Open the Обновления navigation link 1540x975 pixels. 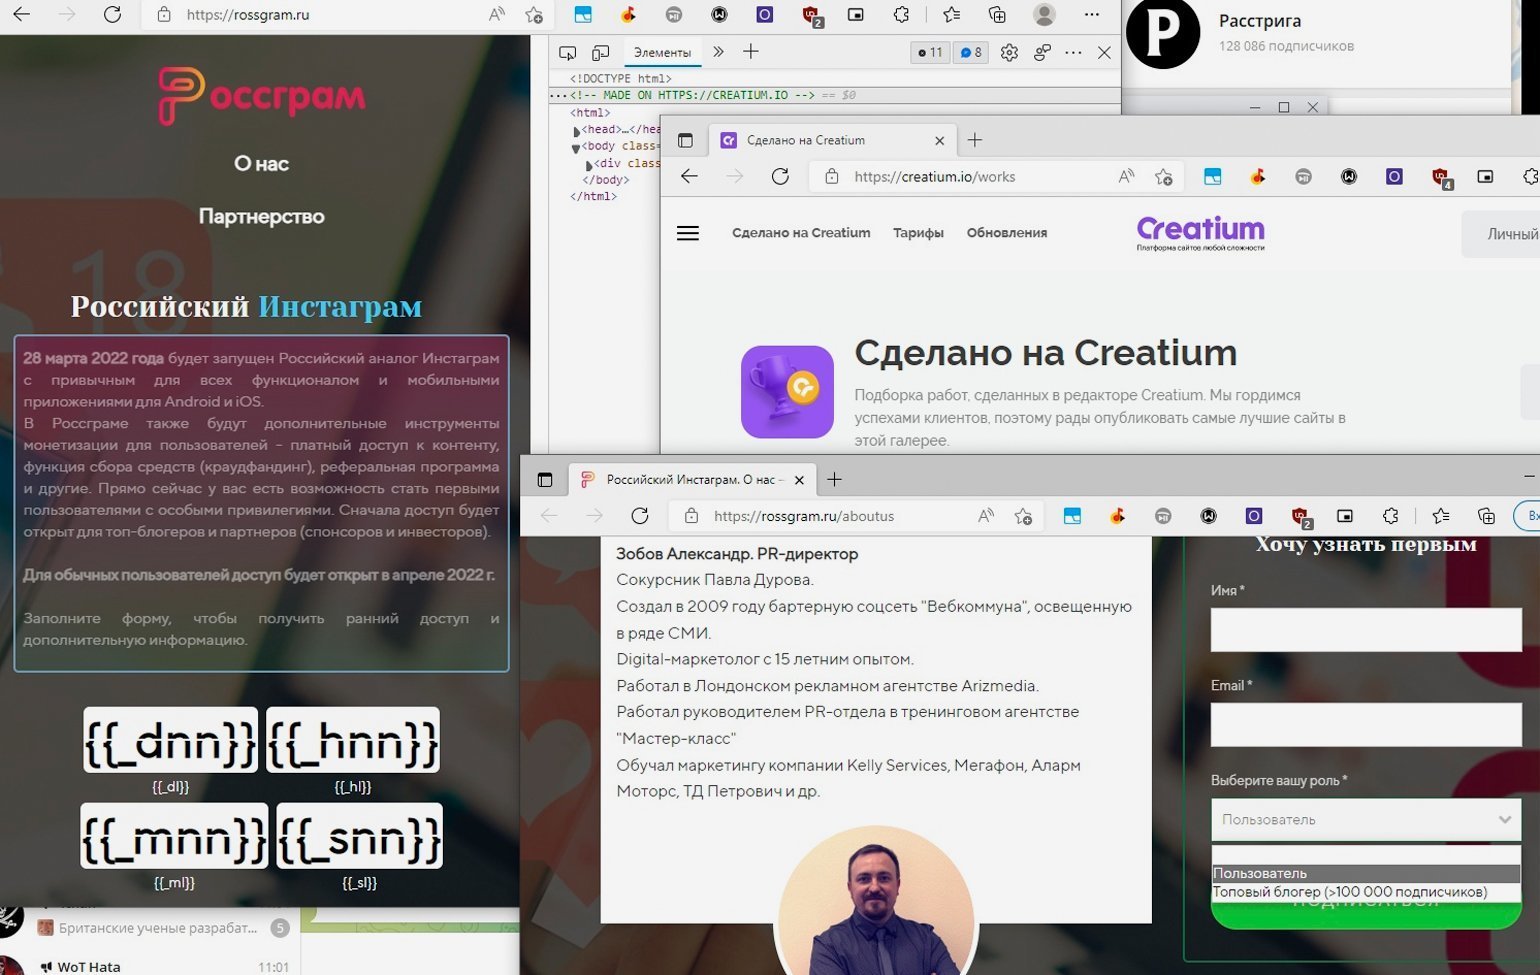(1007, 233)
